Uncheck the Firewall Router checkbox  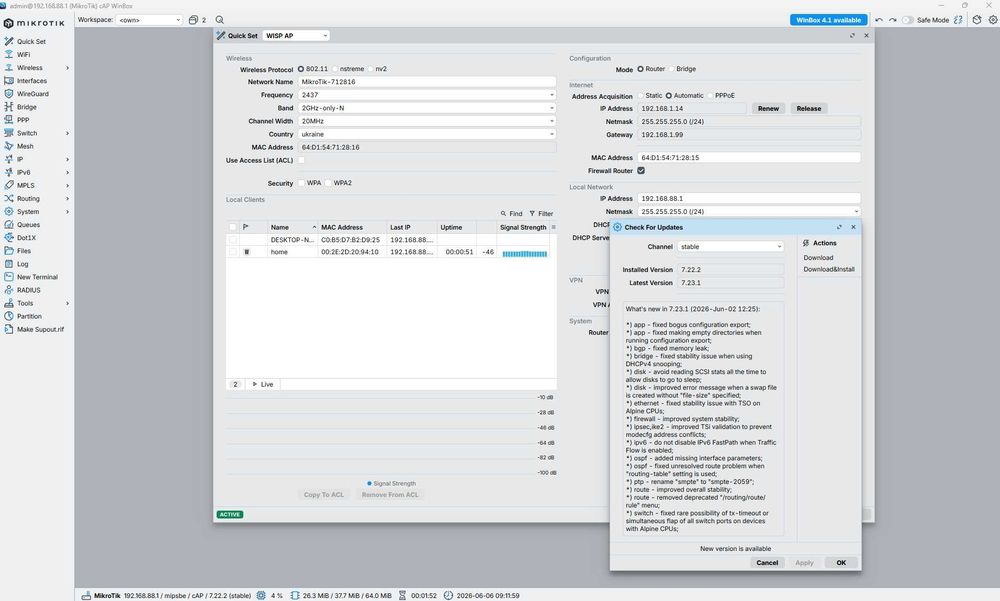tap(641, 171)
